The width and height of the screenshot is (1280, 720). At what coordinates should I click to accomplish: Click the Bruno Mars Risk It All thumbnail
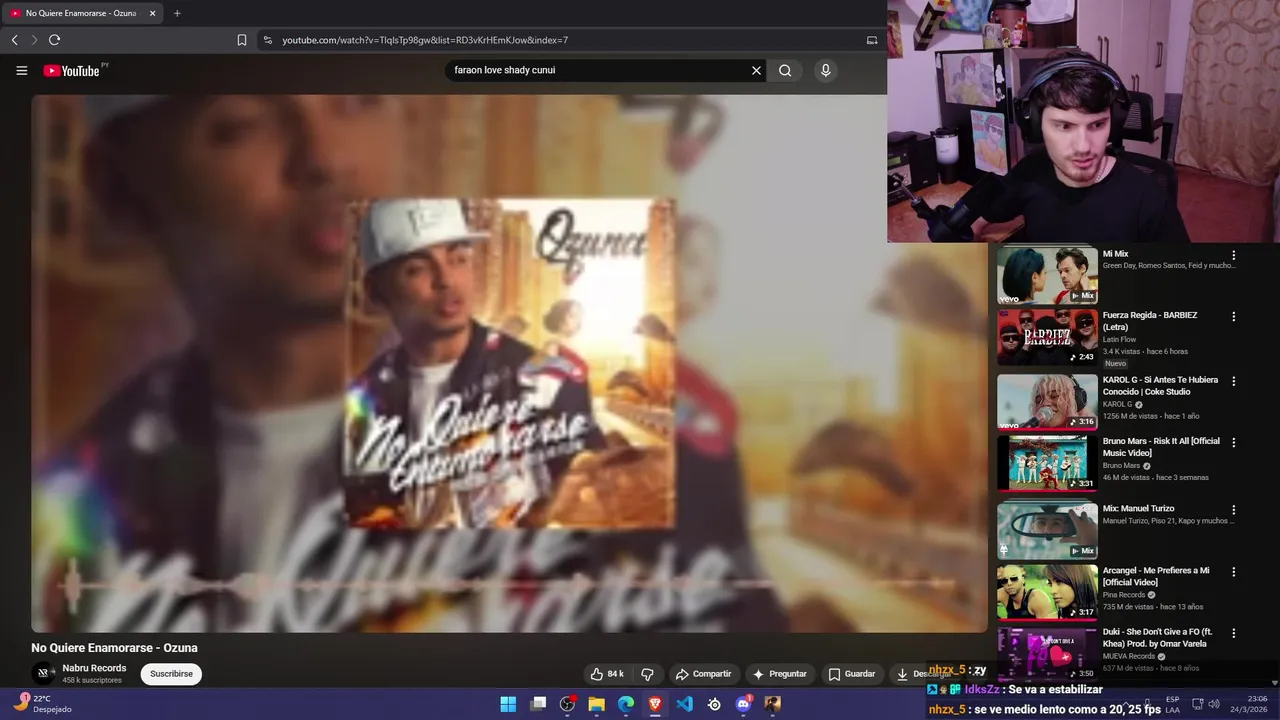[x=1047, y=463]
